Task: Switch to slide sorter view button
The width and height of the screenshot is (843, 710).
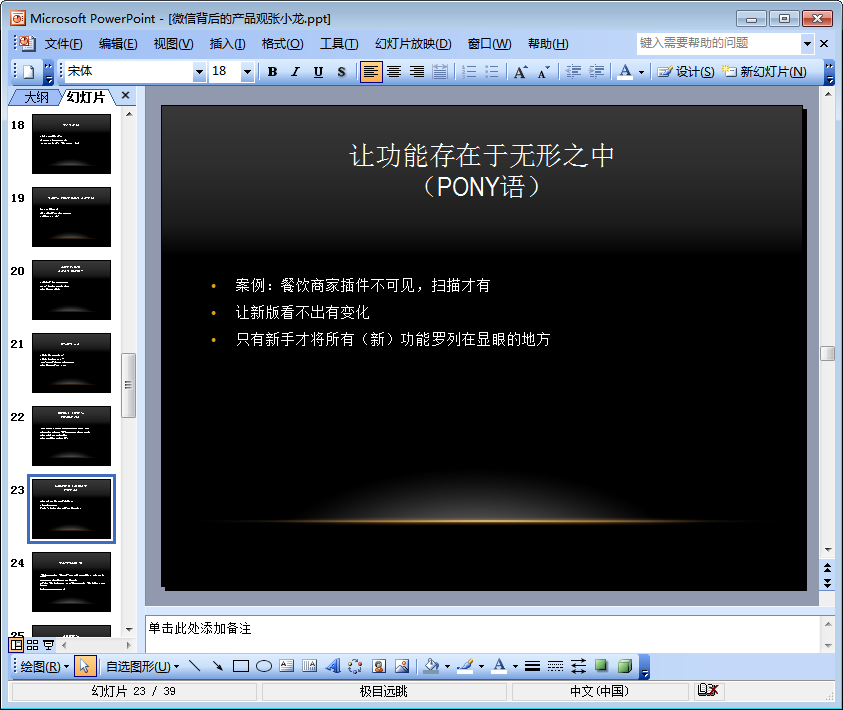Action: 32,645
